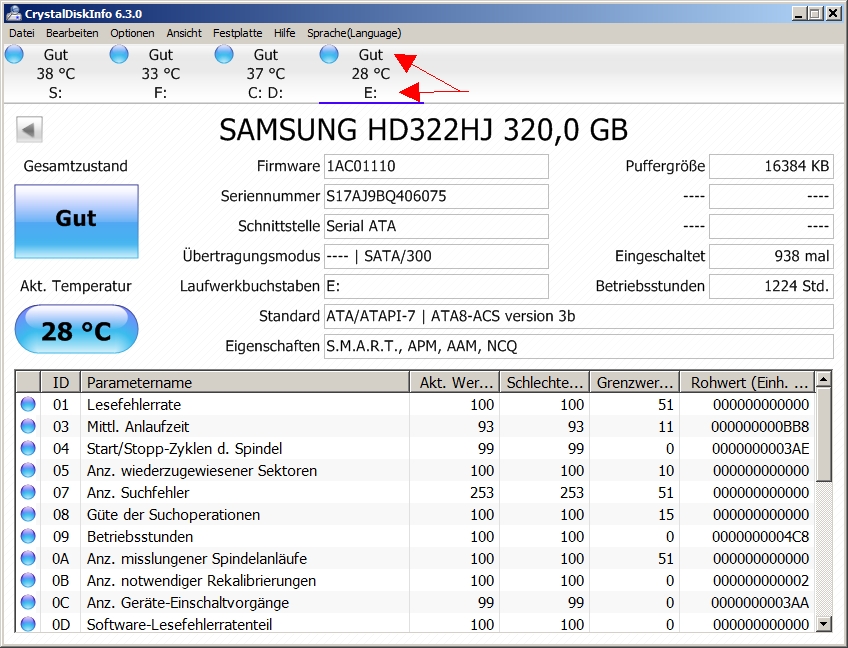848x648 pixels.
Task: Select the F: drive tab at 33 °C
Action: point(160,74)
